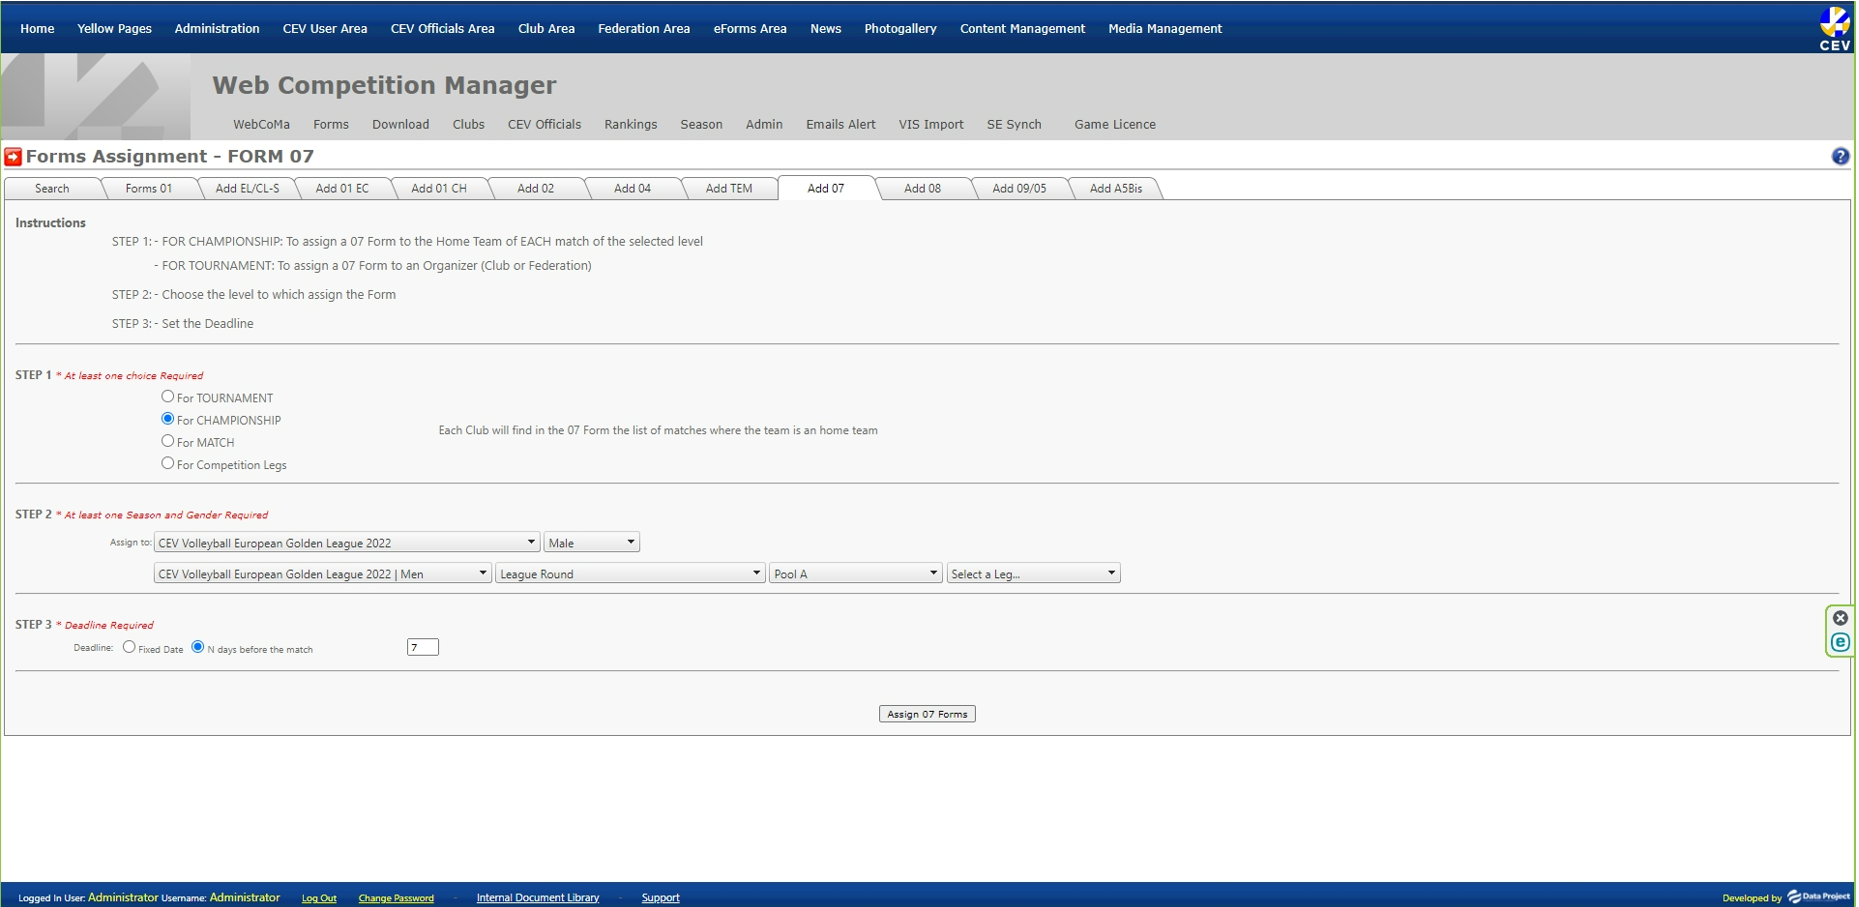Viewport: 1859px width, 907px height.
Task: Switch to the Add 09/05 tab
Action: pyautogui.click(x=1019, y=188)
